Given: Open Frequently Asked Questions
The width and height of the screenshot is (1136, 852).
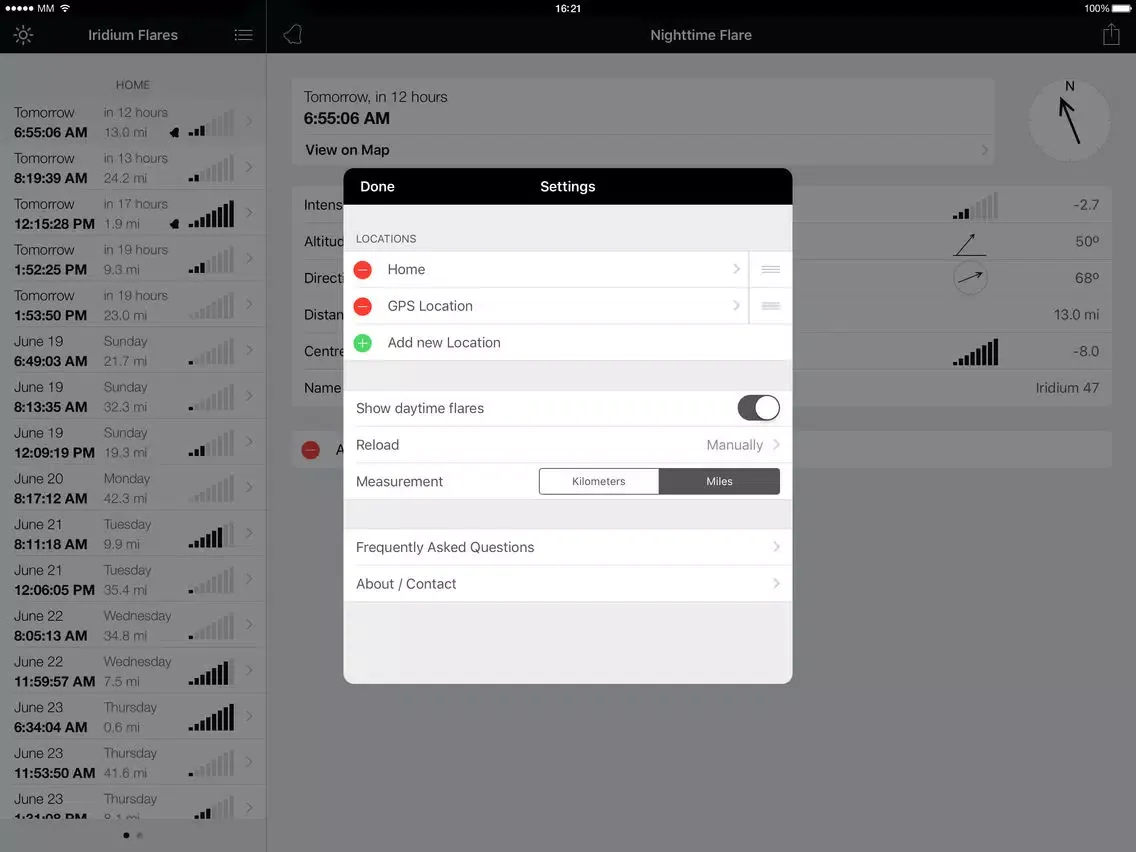Looking at the screenshot, I should (567, 547).
